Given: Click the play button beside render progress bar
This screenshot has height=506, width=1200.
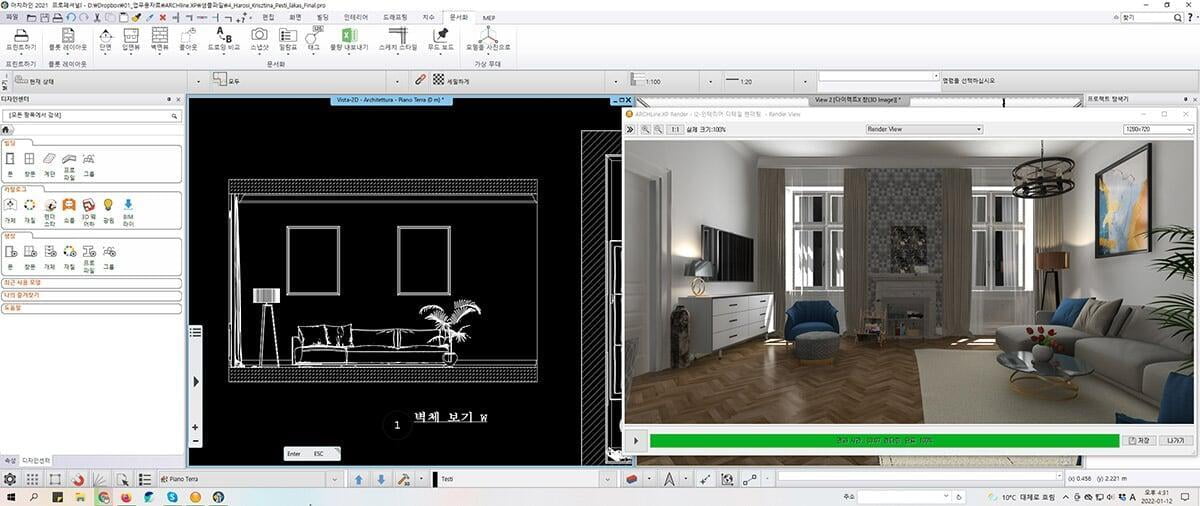Looking at the screenshot, I should pos(636,440).
